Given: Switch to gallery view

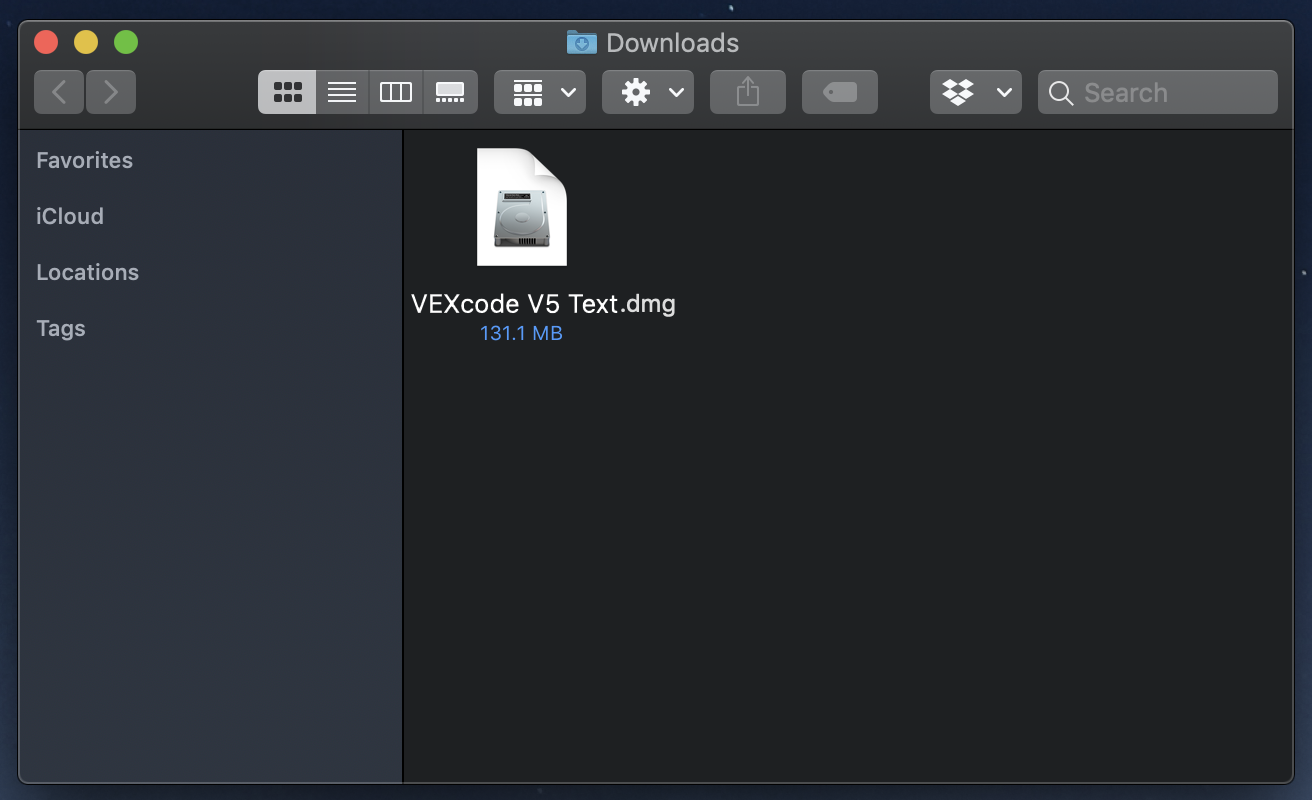Looking at the screenshot, I should [450, 91].
